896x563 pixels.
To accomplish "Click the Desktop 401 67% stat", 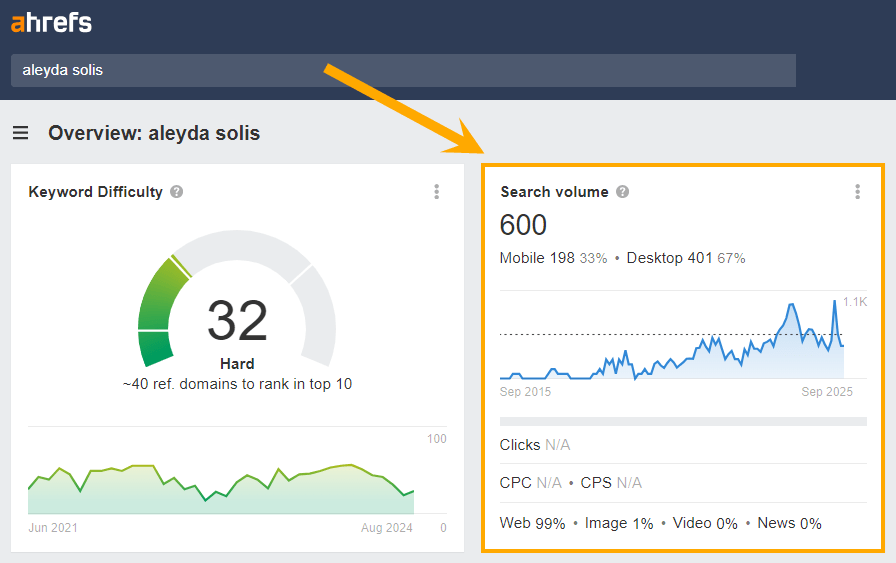I will tap(686, 258).
